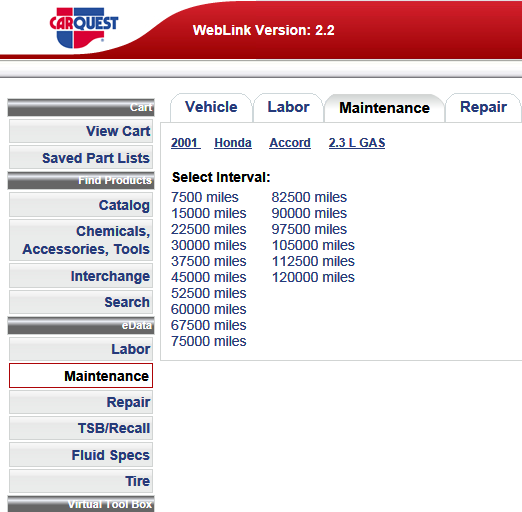Open Fluid Specs in sidebar
The width and height of the screenshot is (522, 512).
tap(81, 455)
